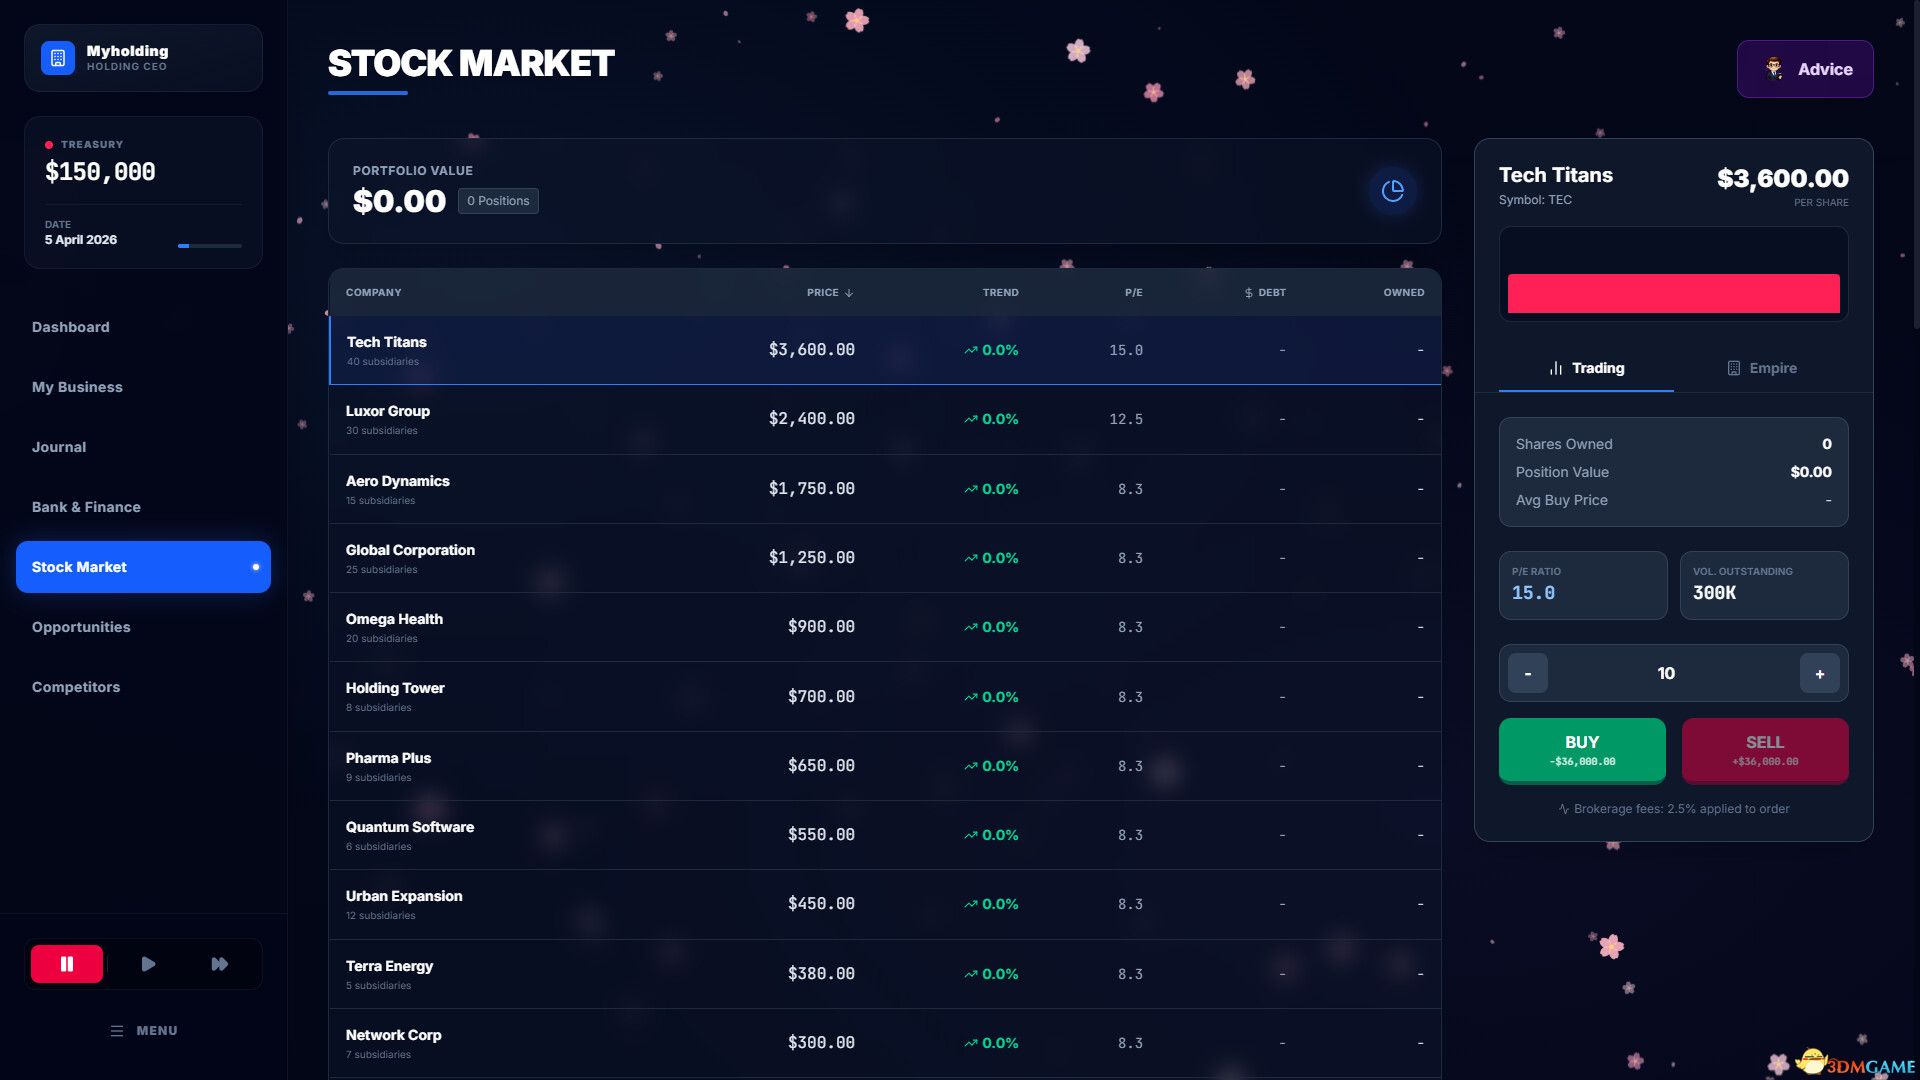This screenshot has width=1920, height=1080.
Task: Click the VOL. OUTSTANDING 300K card
Action: 1764,585
